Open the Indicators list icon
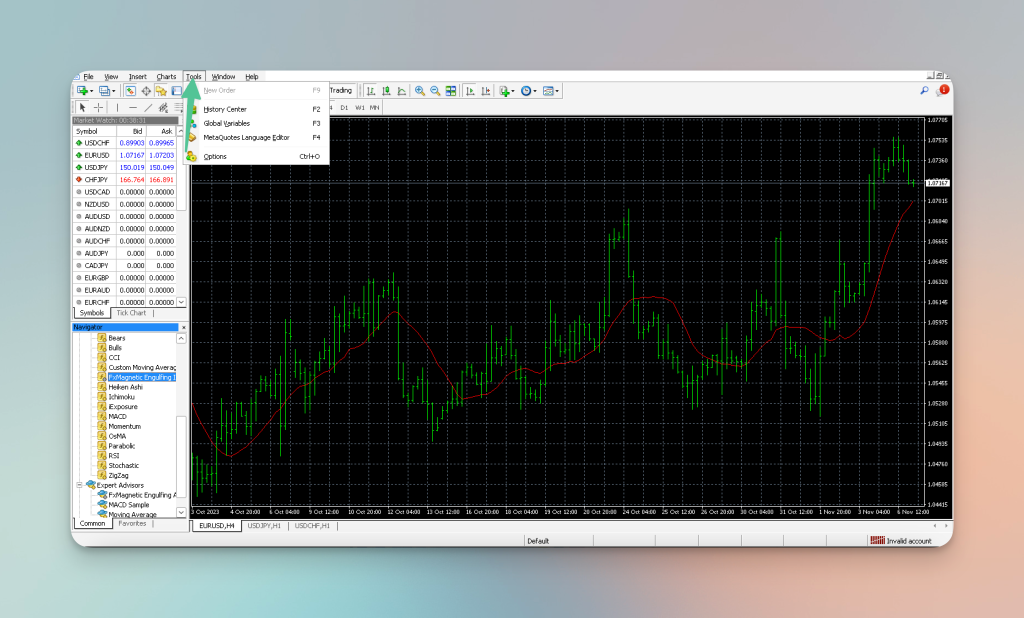This screenshot has height=618, width=1024. 502,91
